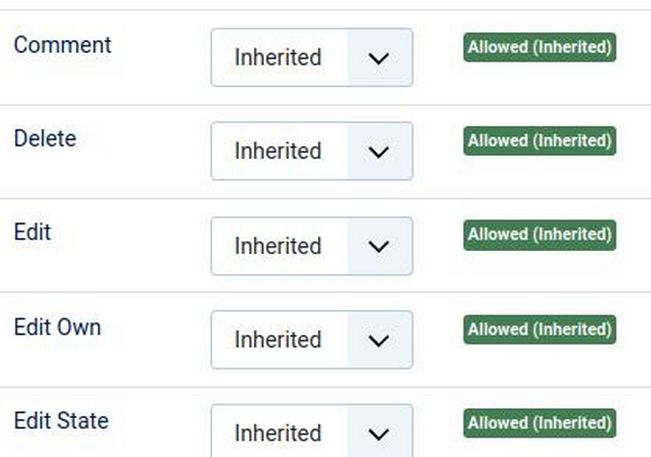
Task: Click the Delete action label
Action: [45, 139]
